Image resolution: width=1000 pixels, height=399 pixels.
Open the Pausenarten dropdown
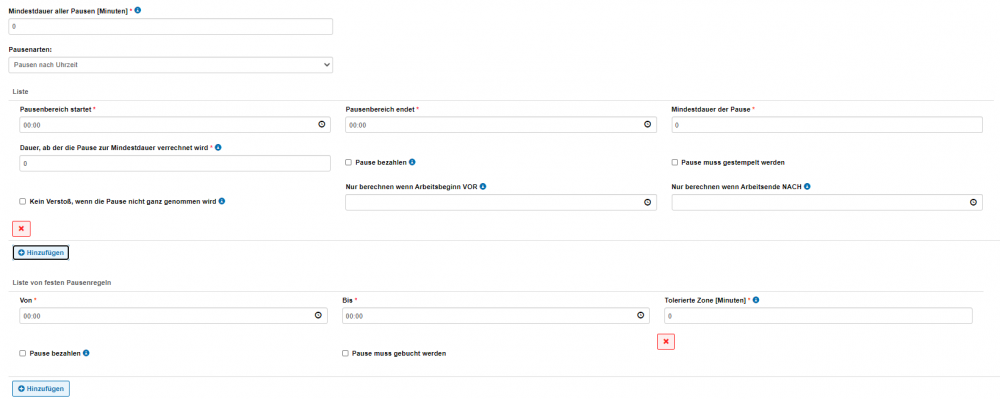click(170, 65)
